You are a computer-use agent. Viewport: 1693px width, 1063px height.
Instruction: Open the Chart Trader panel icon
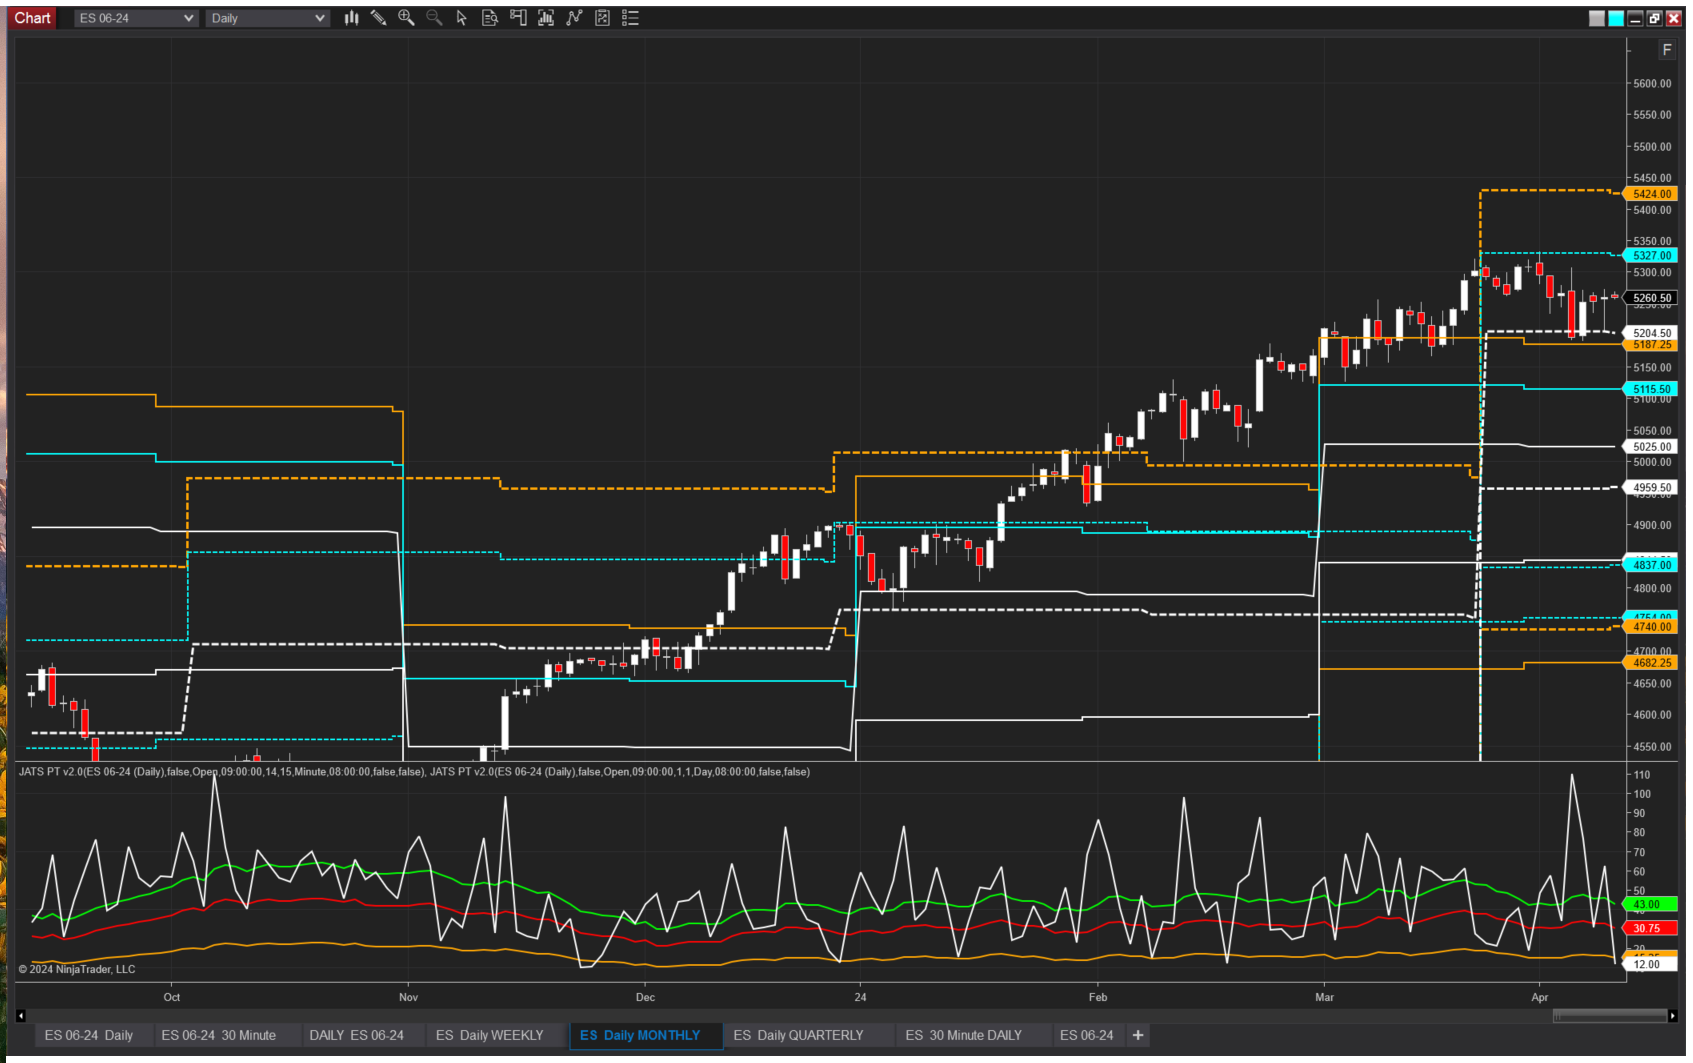(x=517, y=17)
